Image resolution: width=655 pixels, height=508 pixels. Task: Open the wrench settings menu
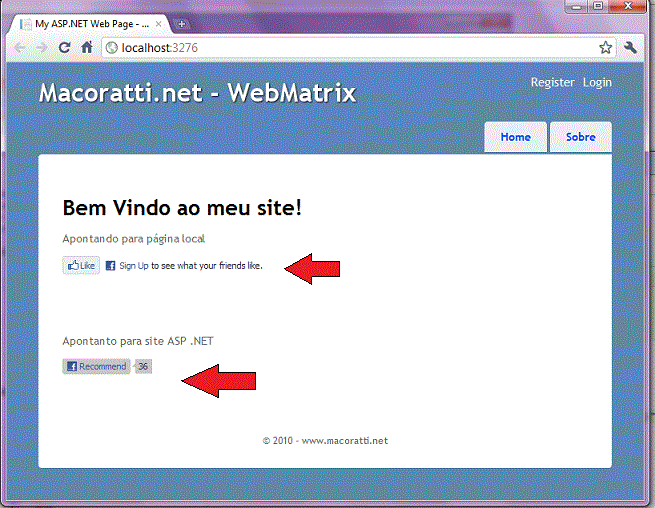click(x=630, y=48)
